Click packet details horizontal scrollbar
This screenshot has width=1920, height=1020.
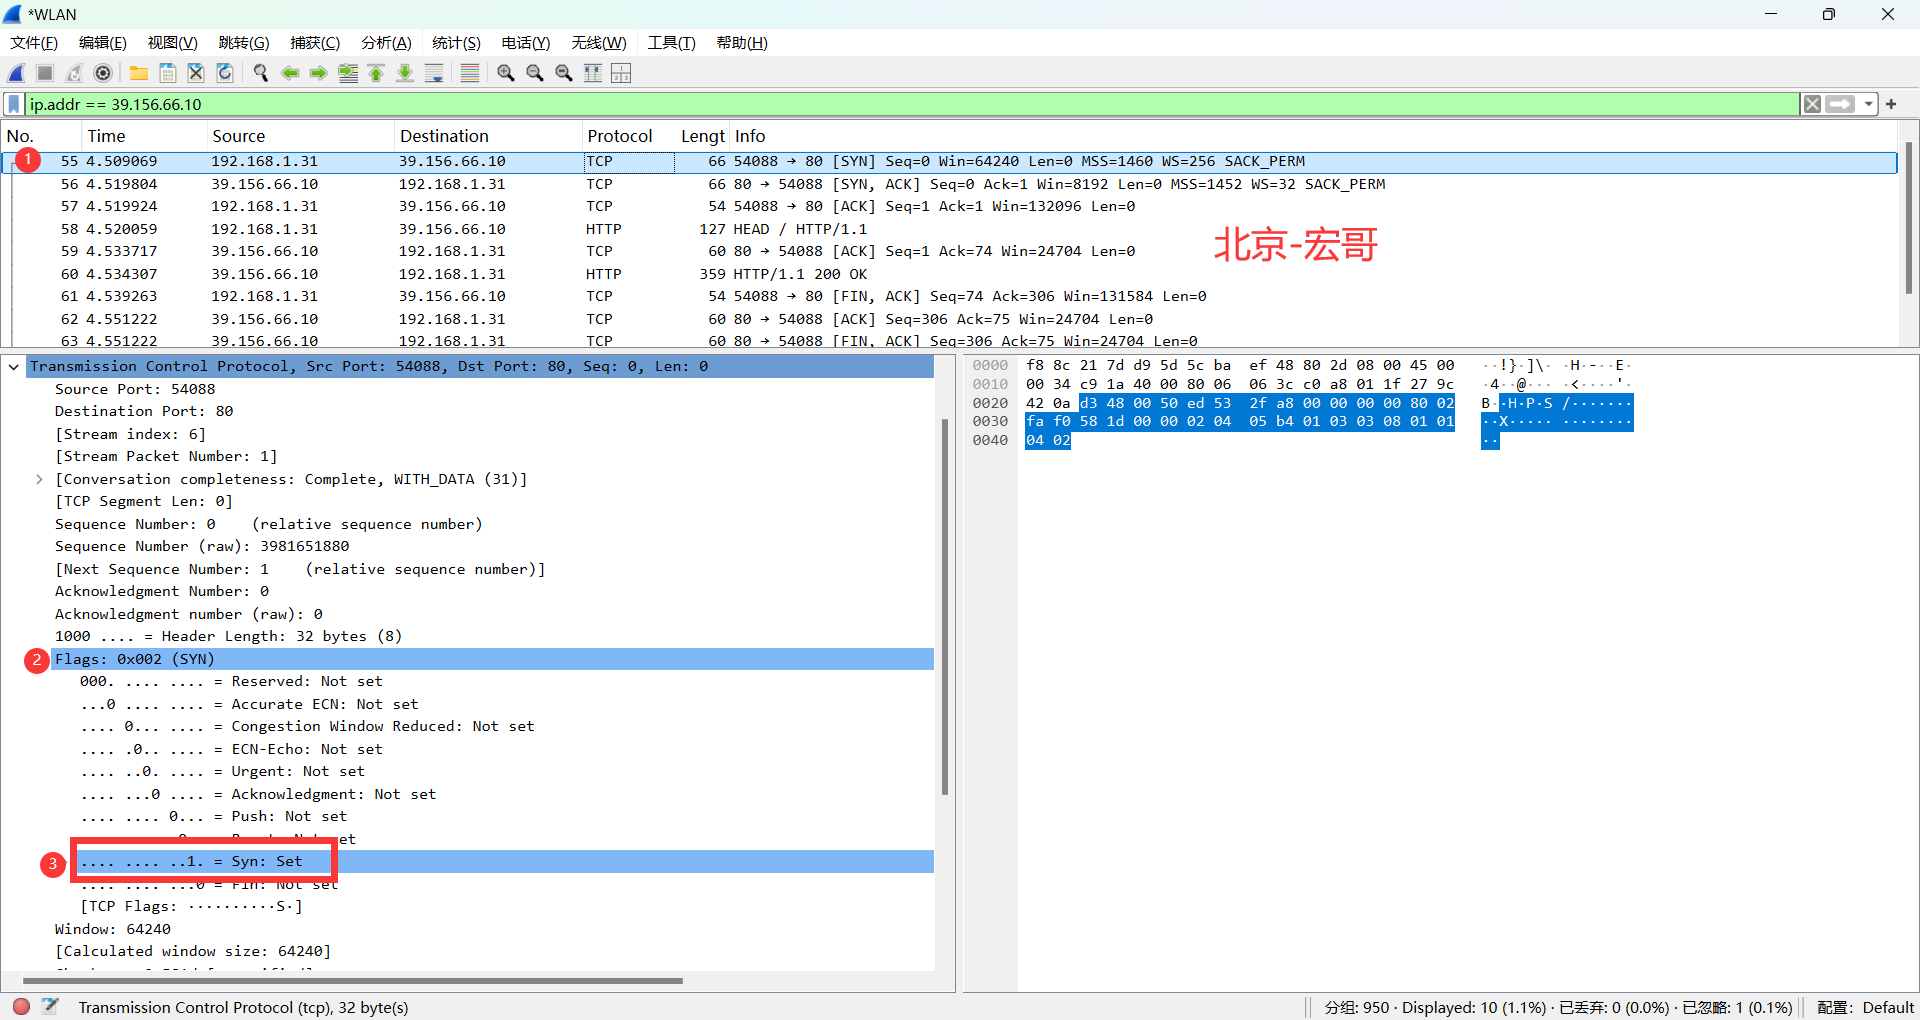pyautogui.click(x=352, y=980)
